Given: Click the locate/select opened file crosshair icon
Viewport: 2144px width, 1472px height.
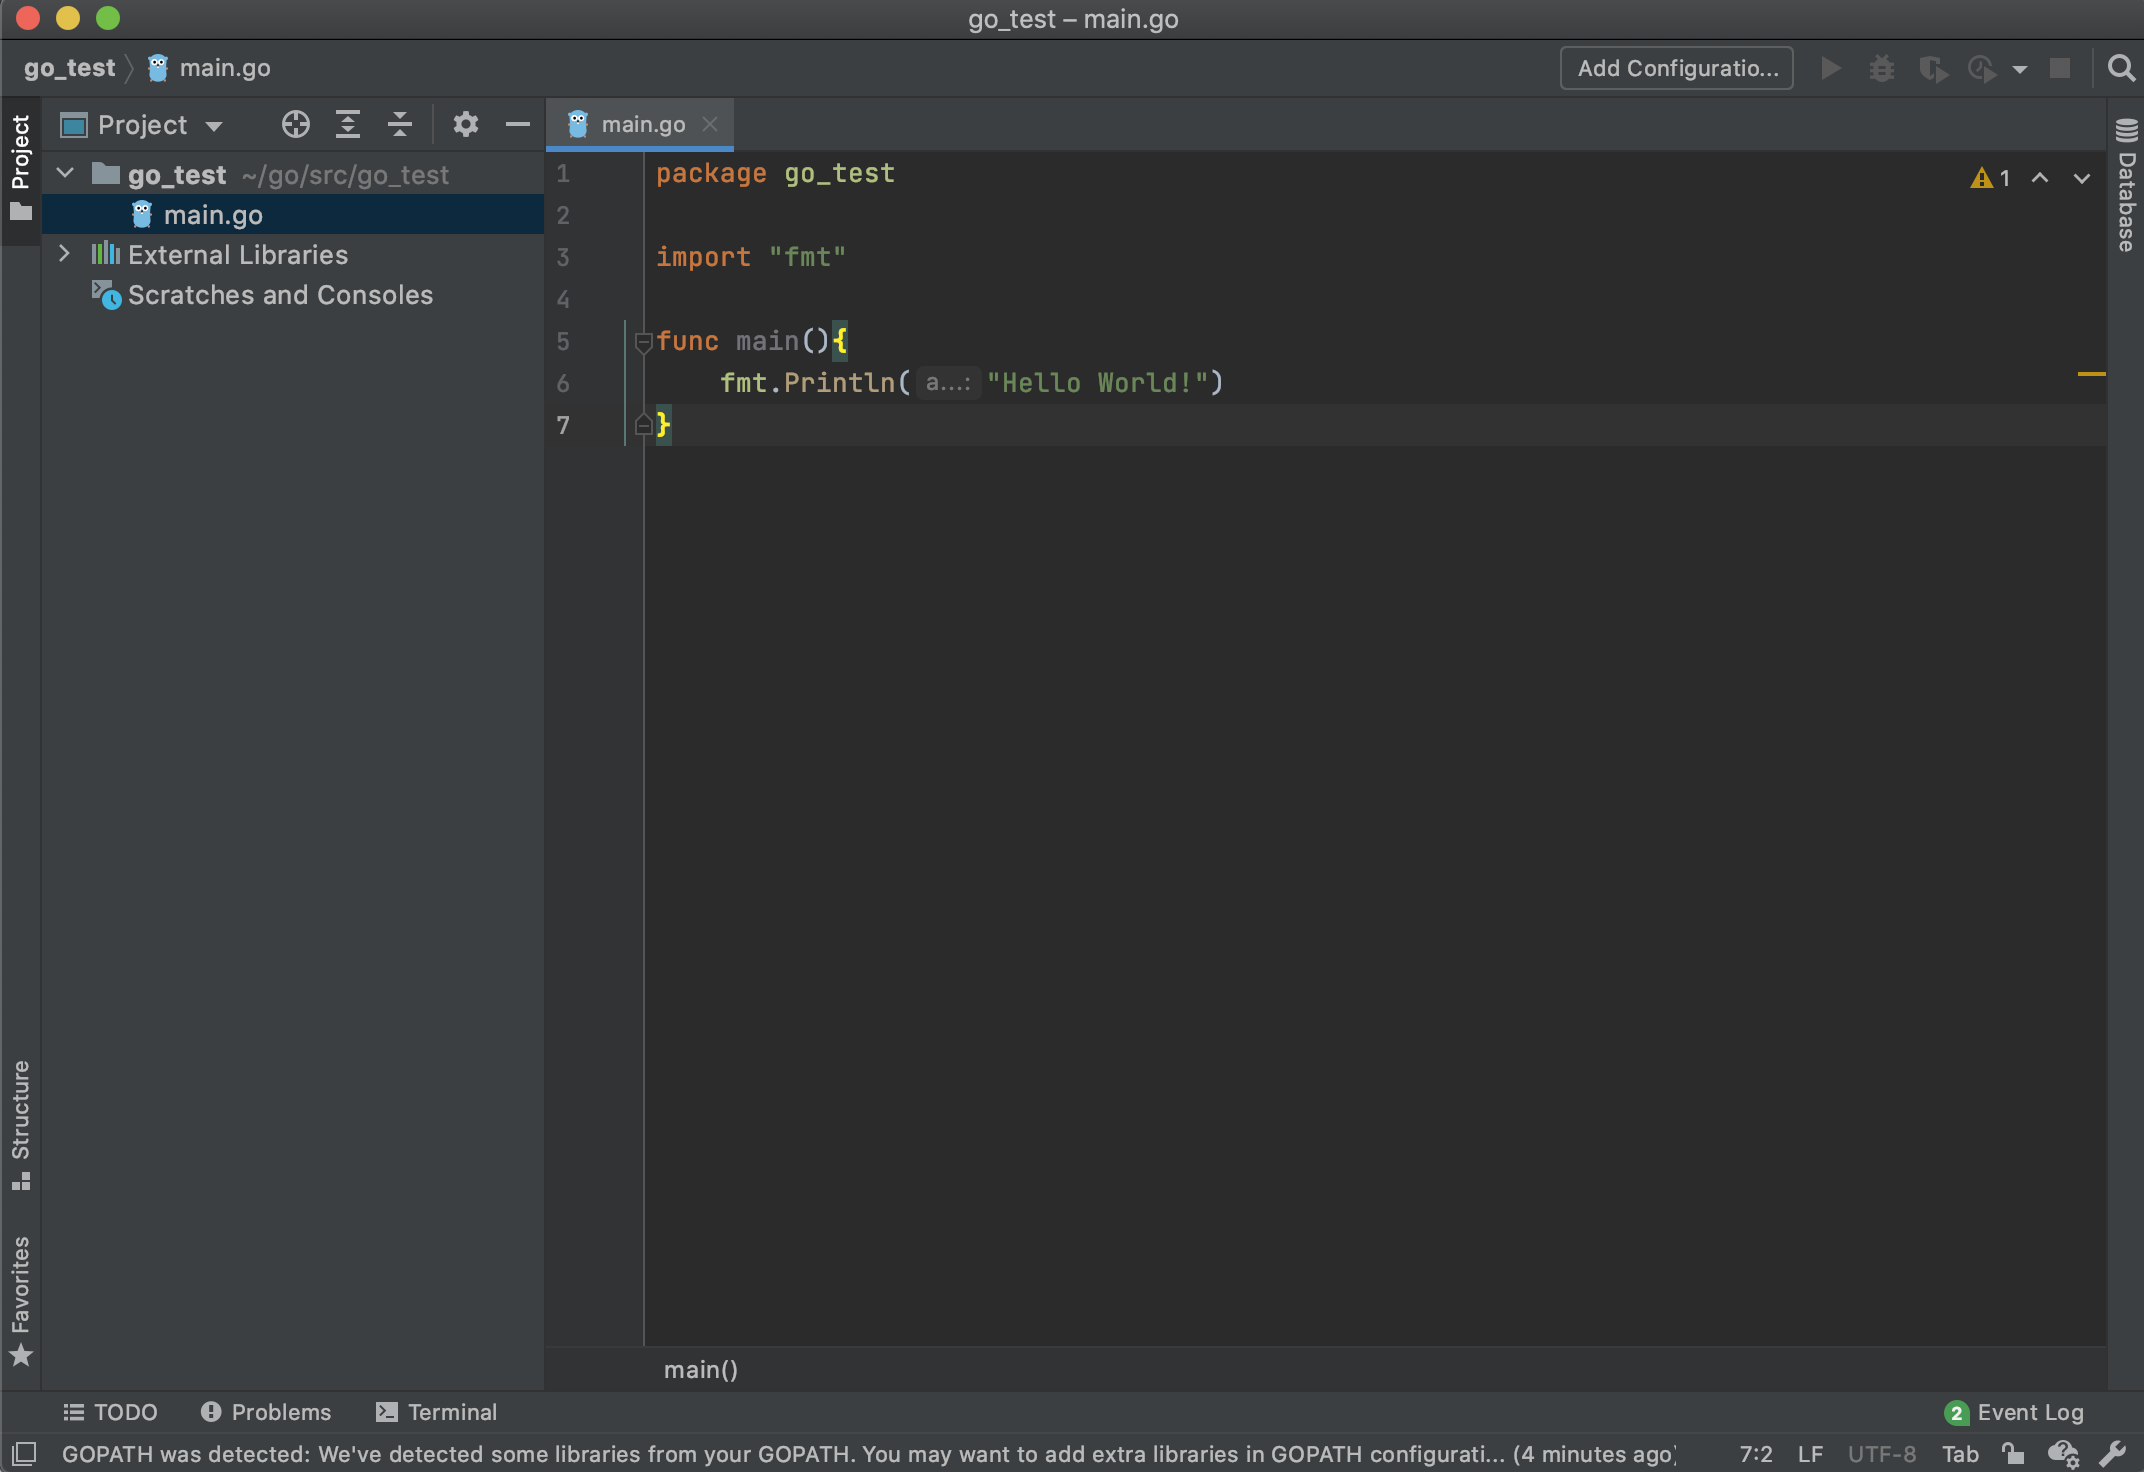Looking at the screenshot, I should click(295, 124).
